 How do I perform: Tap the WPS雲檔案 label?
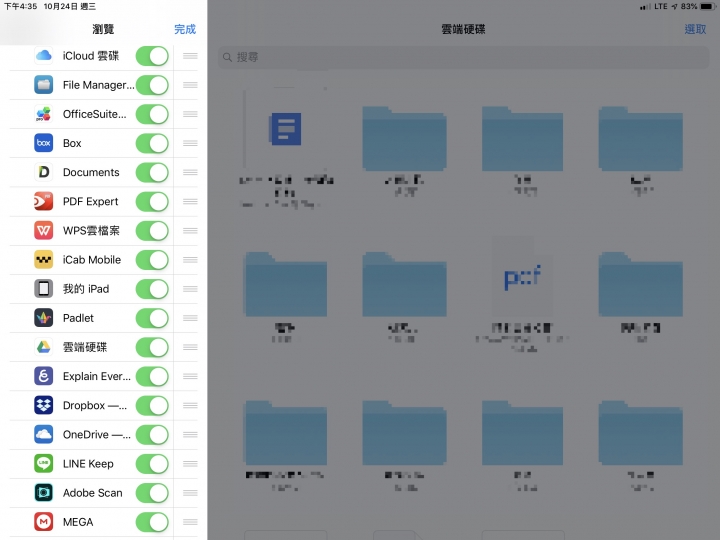point(91,231)
